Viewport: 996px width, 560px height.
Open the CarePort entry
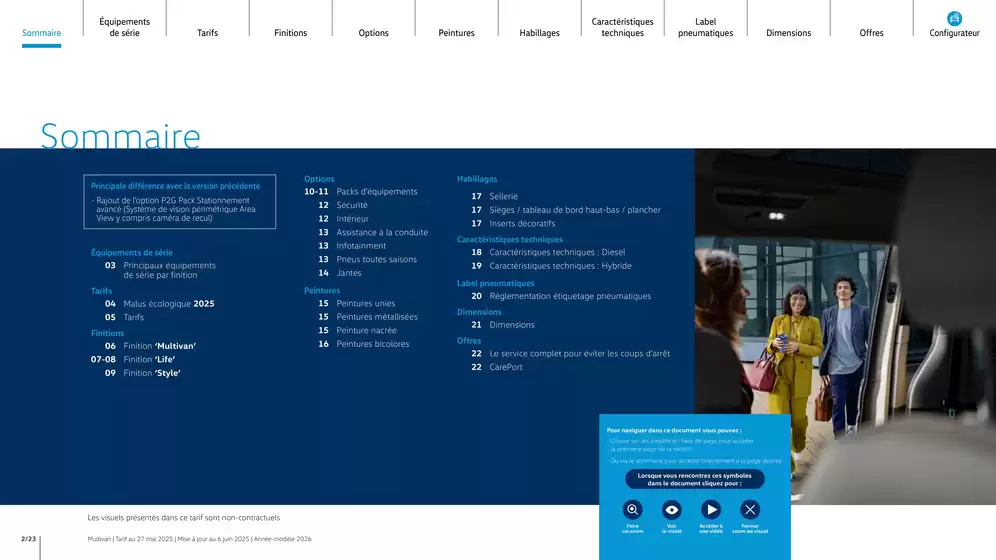tap(505, 367)
